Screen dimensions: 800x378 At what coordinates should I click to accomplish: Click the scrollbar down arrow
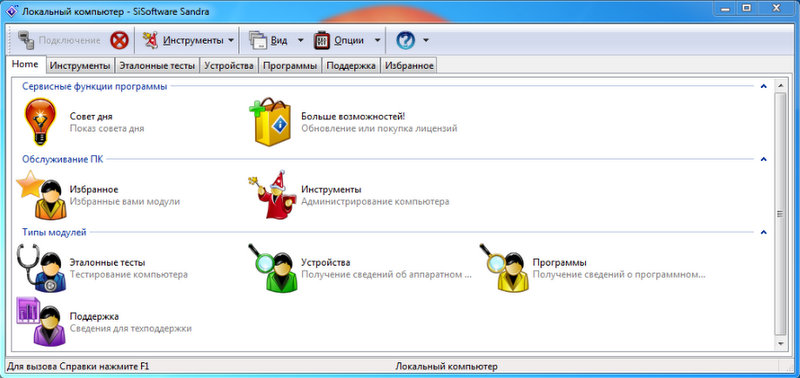click(x=780, y=344)
